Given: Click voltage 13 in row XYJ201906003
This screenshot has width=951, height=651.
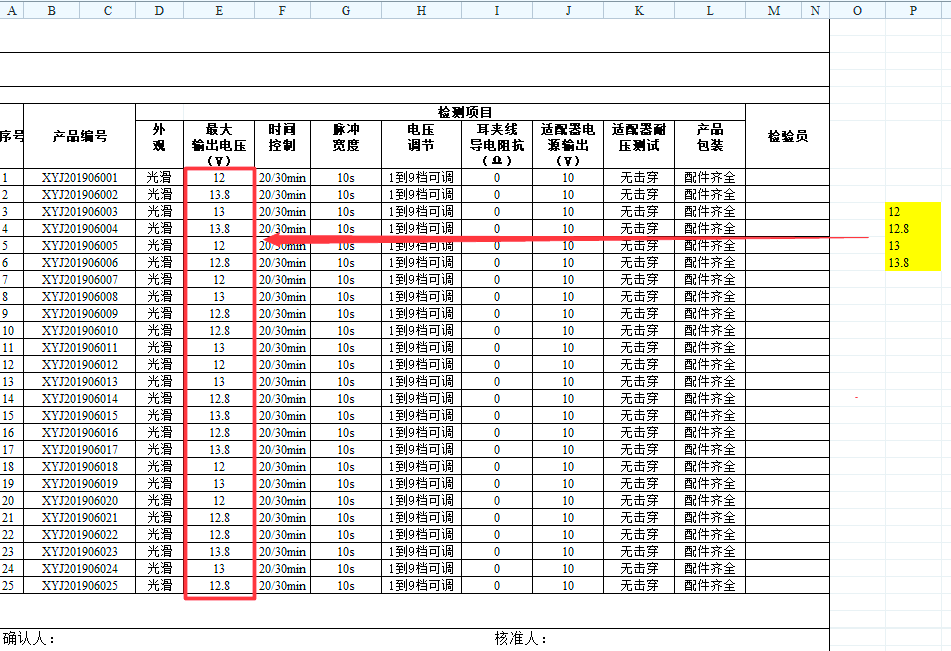Looking at the screenshot, I should click(x=219, y=212).
